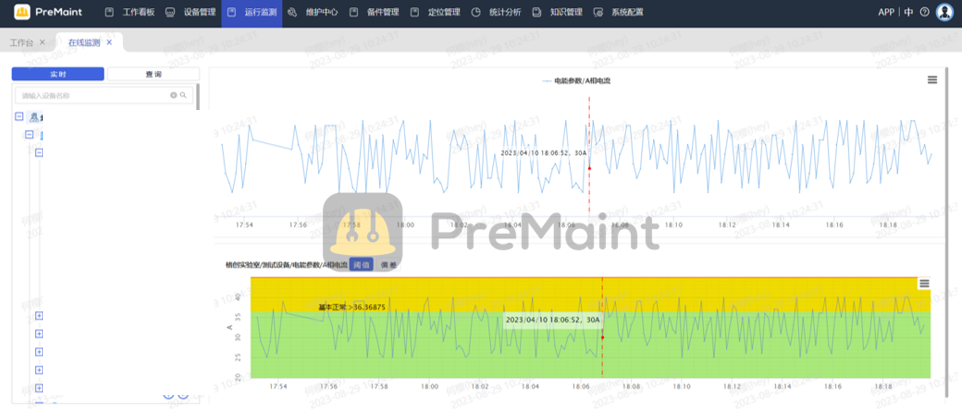Click the help question mark icon
Screen dimensions: 963x409
point(924,12)
